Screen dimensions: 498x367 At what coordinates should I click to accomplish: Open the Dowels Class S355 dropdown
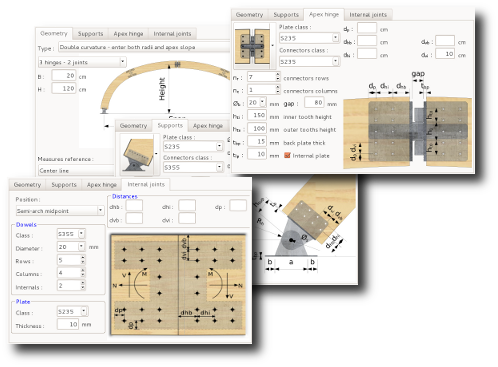(71, 234)
